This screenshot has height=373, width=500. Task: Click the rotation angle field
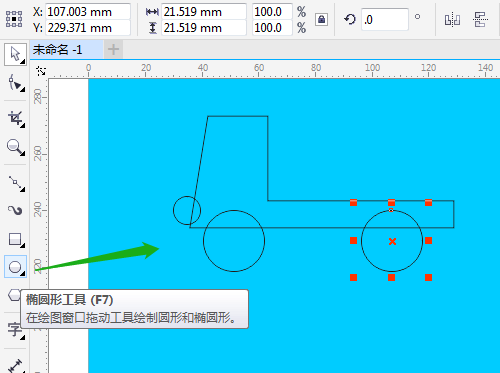click(385, 20)
